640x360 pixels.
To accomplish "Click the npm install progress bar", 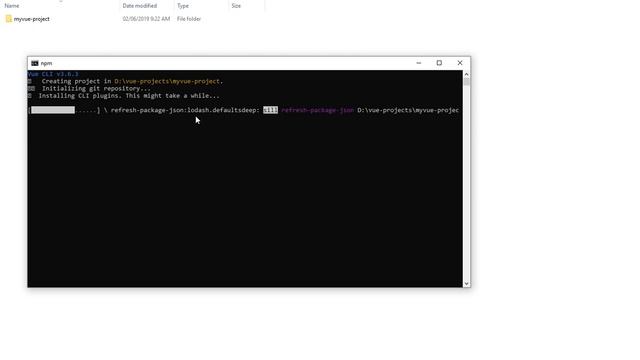I will 64,110.
